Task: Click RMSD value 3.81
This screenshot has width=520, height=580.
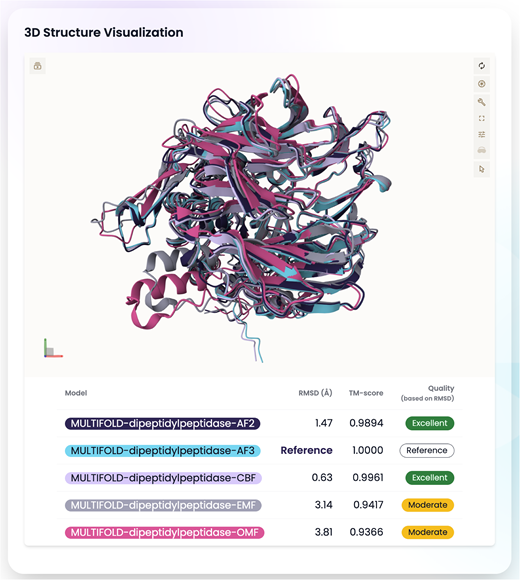Action: click(x=323, y=532)
